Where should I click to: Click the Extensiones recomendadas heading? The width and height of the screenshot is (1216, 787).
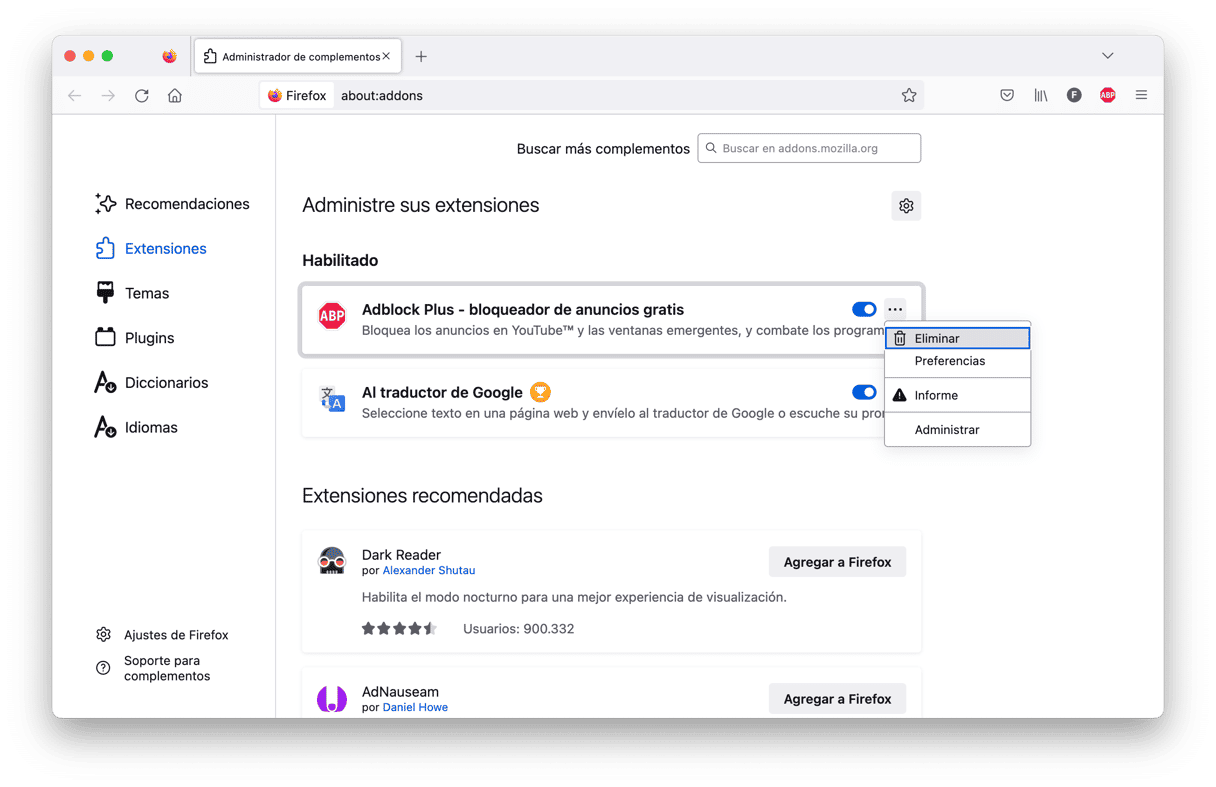(x=422, y=496)
